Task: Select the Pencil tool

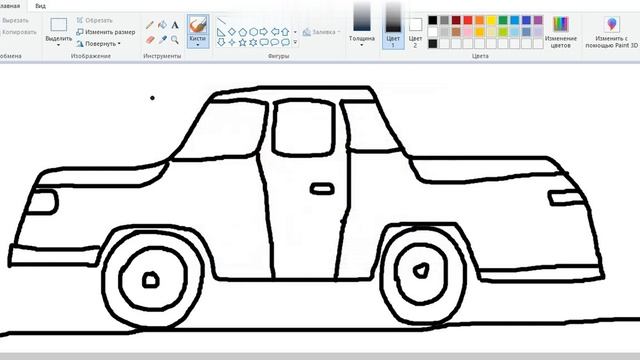Action: 150,25
